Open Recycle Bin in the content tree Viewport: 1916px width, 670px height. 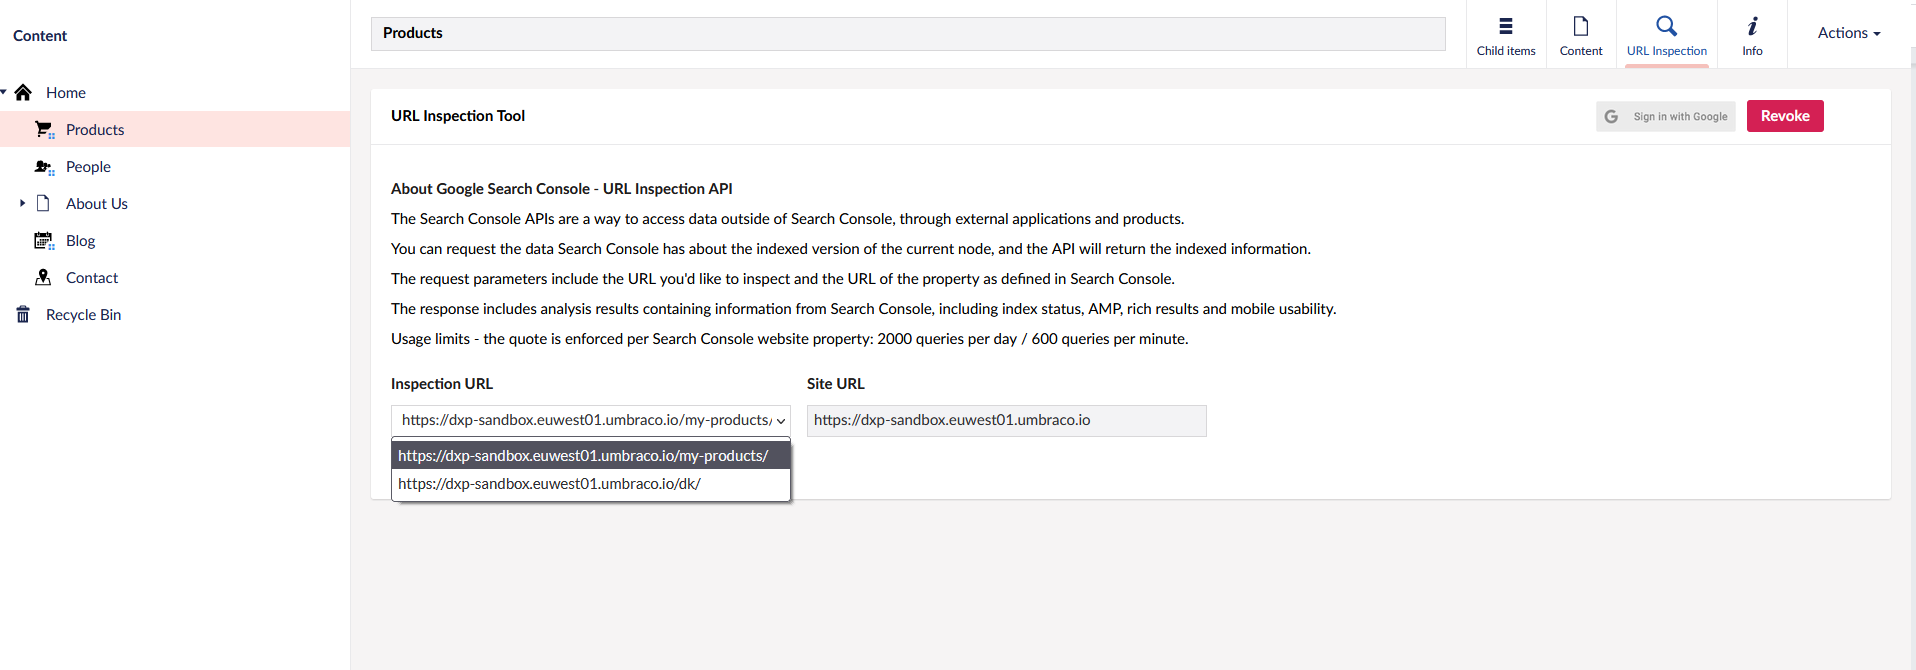[83, 315]
